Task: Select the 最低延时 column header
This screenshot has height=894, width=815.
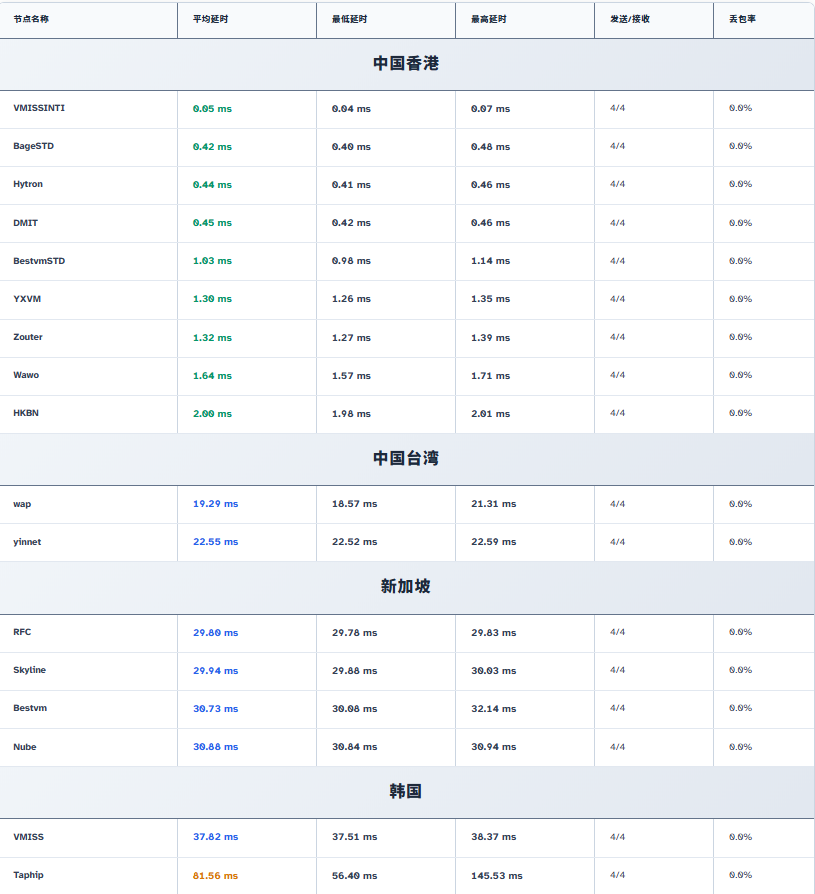Action: (x=349, y=19)
